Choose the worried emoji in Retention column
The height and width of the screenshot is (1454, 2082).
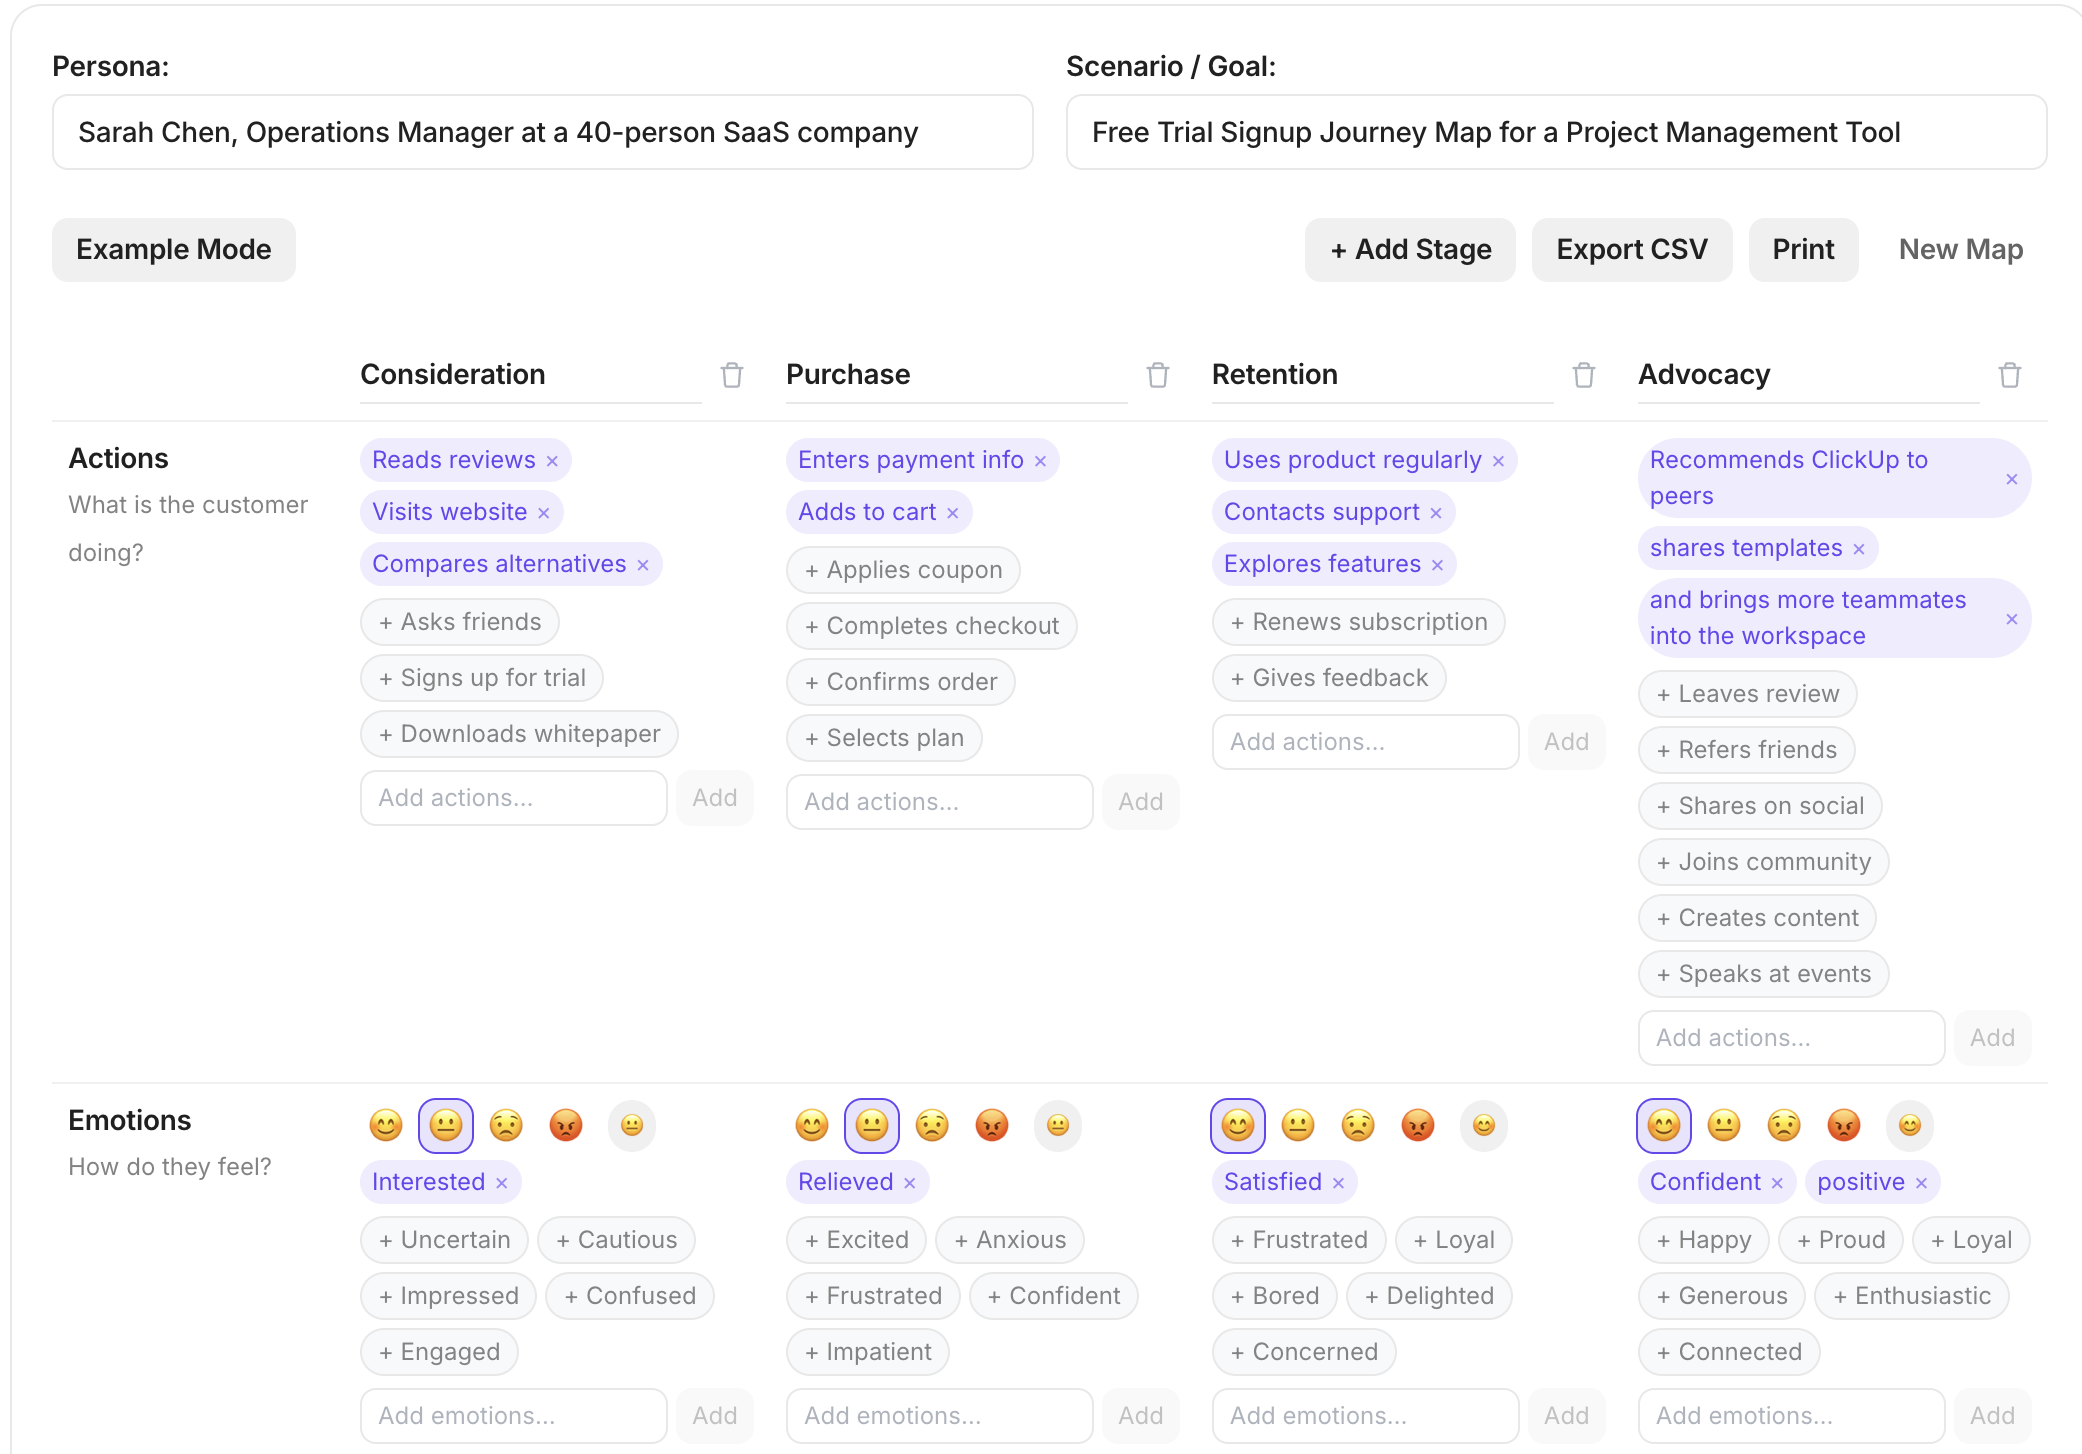1358,1126
